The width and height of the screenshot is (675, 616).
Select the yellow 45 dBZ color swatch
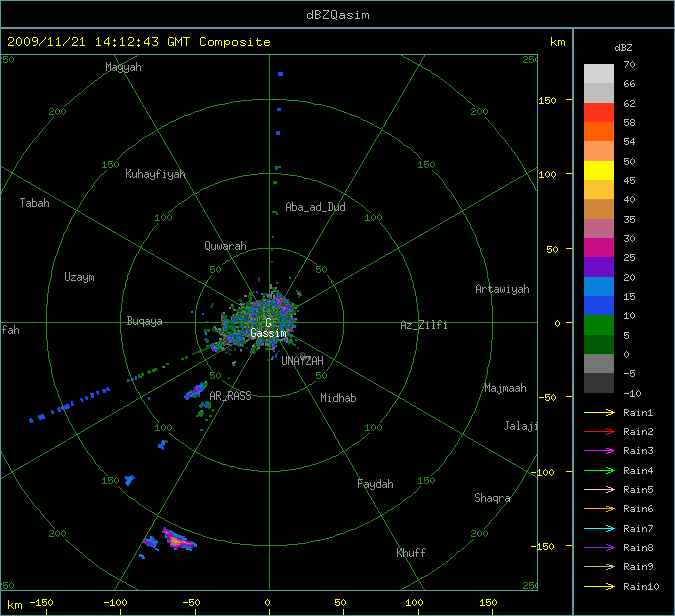click(x=599, y=171)
